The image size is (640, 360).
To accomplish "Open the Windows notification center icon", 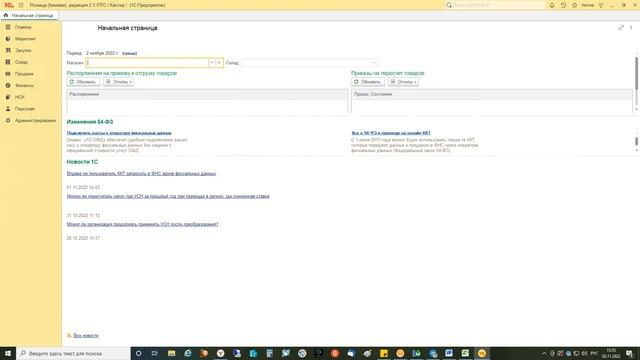I will click(x=630, y=353).
